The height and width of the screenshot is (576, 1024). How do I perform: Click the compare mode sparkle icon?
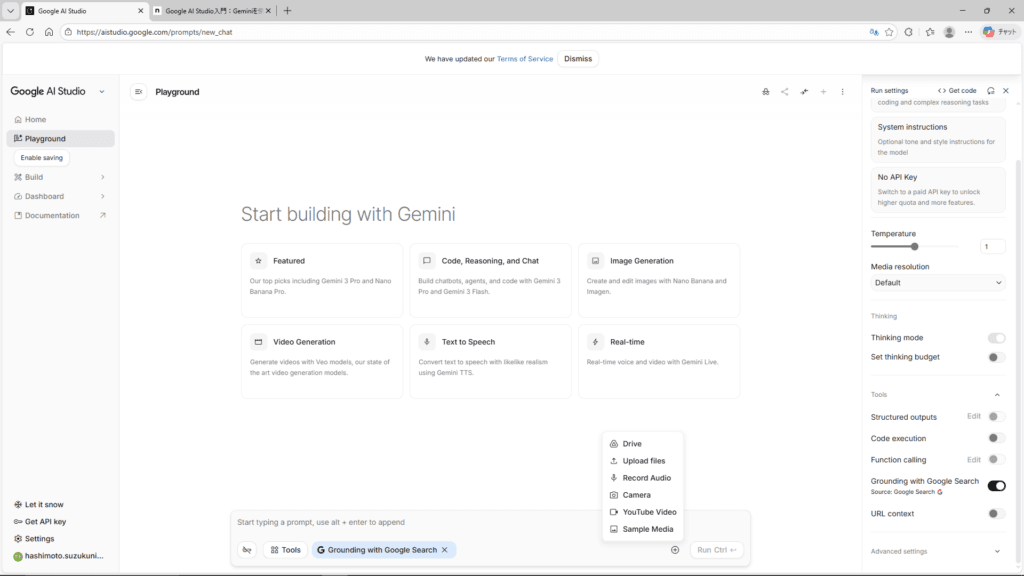pyautogui.click(x=804, y=92)
